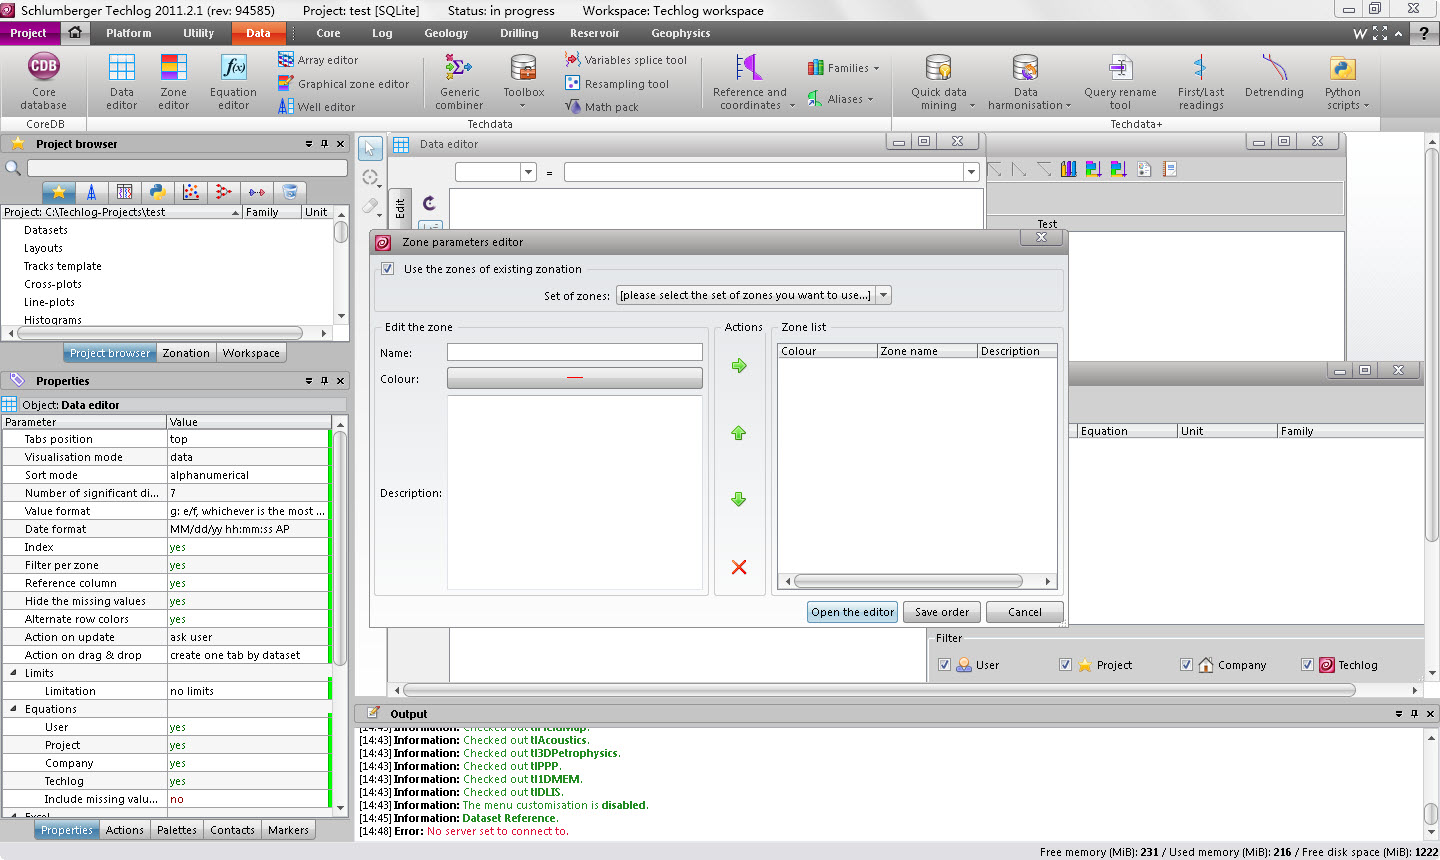This screenshot has width=1440, height=860.
Task: Select the Python scripts browser filter
Action: tap(157, 192)
